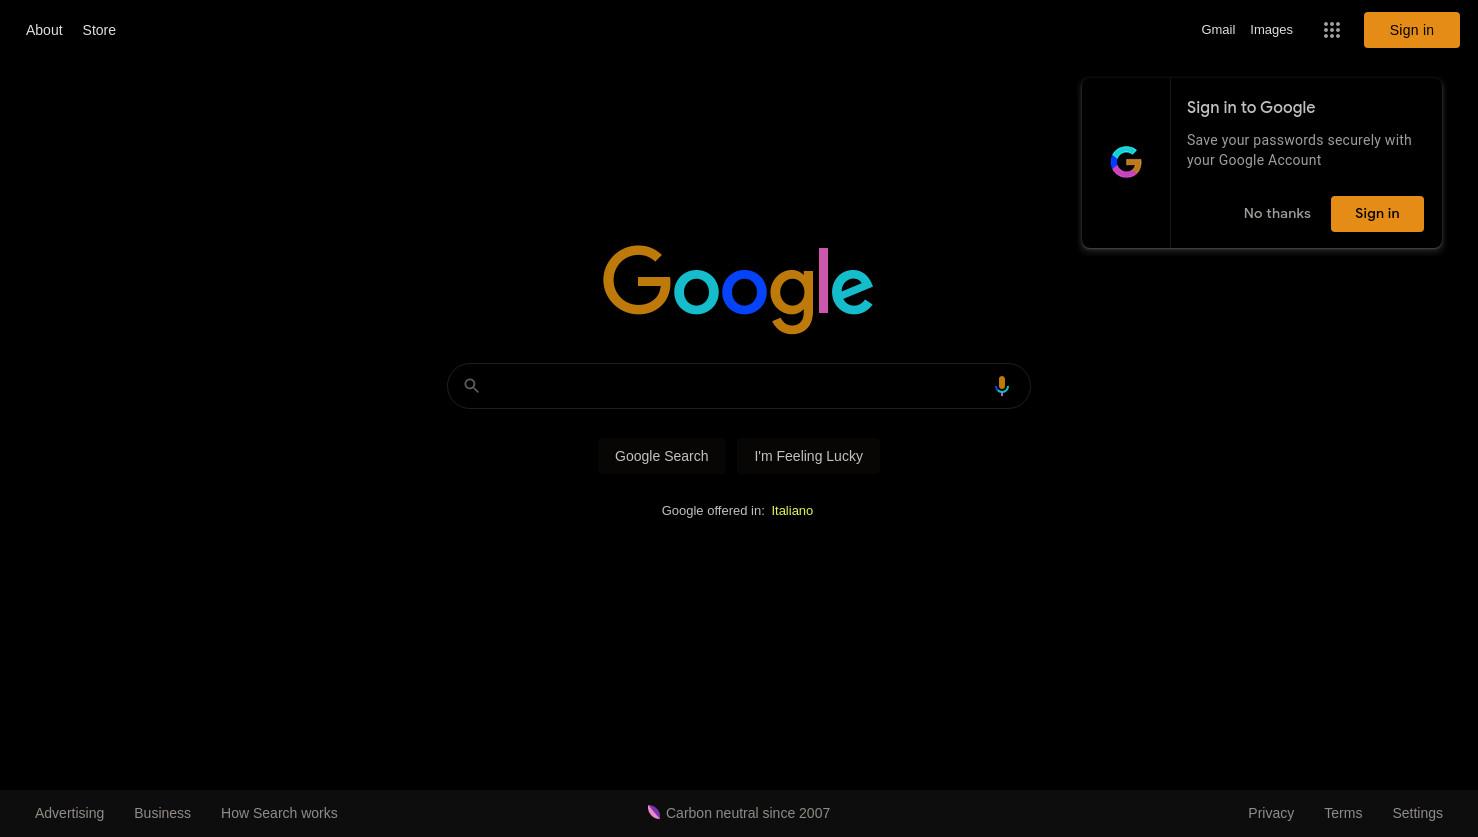Open the Business footer link
Viewport: 1478px width, 837px height.
coord(162,813)
